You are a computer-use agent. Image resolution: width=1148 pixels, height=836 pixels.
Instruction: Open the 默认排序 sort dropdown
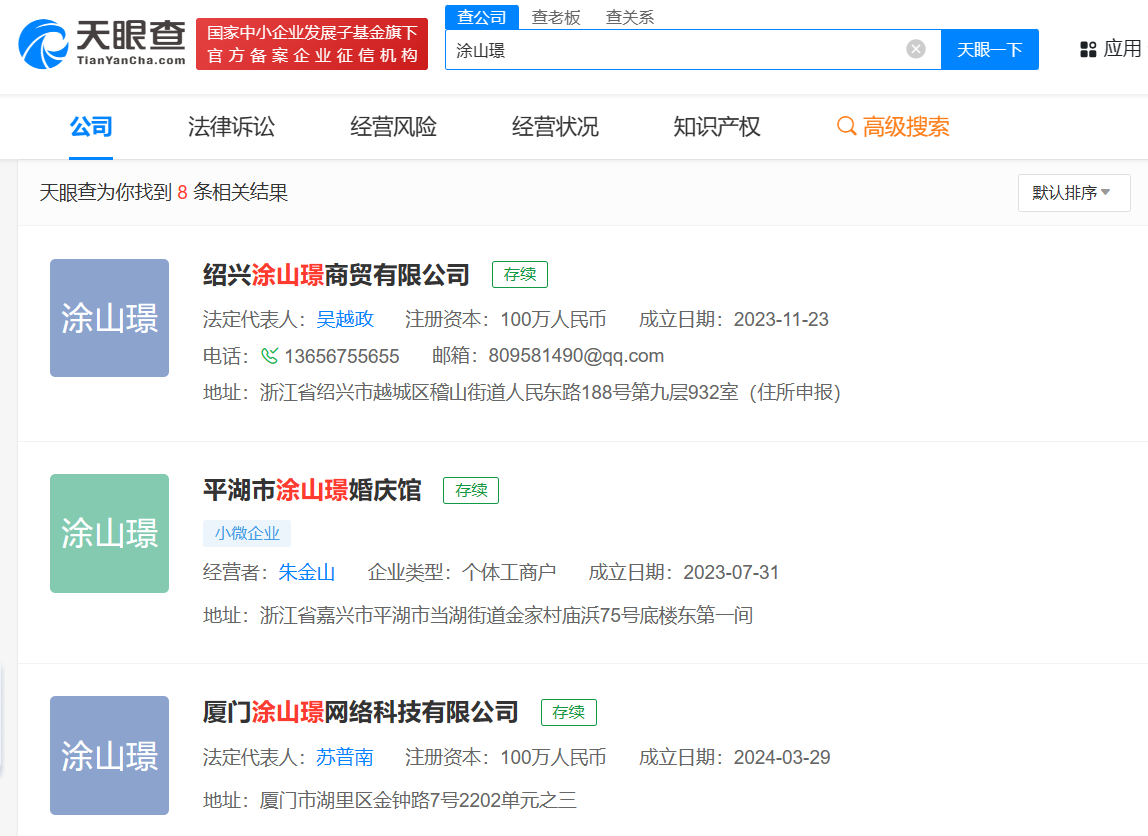[1073, 192]
